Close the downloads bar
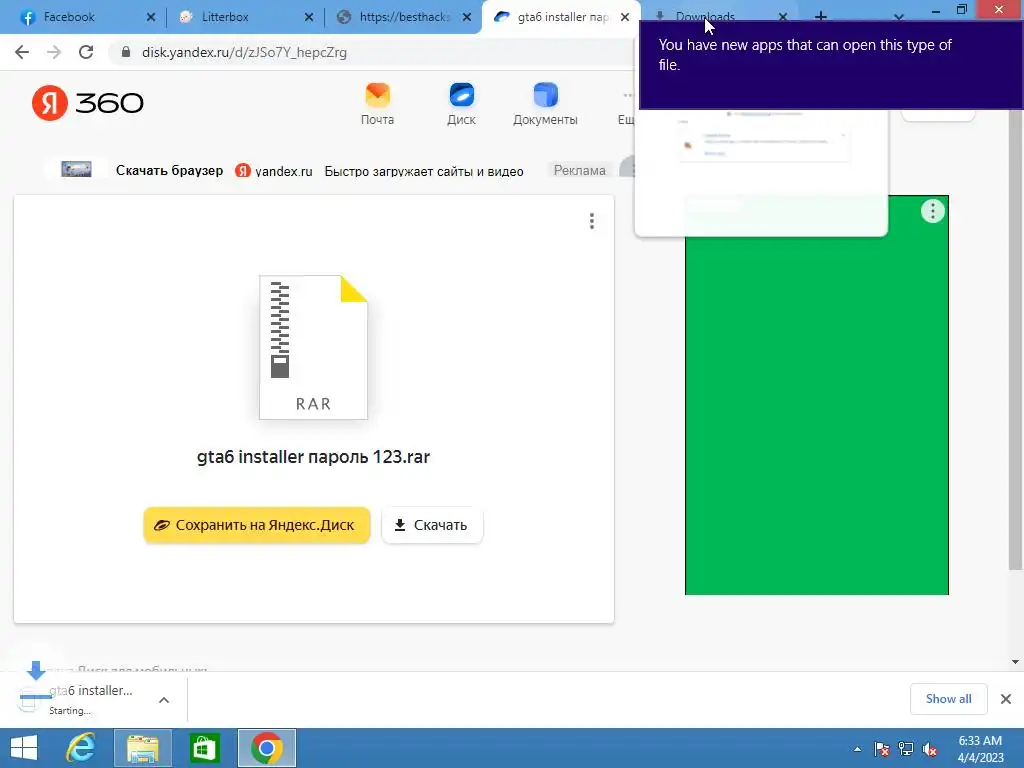This screenshot has width=1024, height=768. point(1006,699)
